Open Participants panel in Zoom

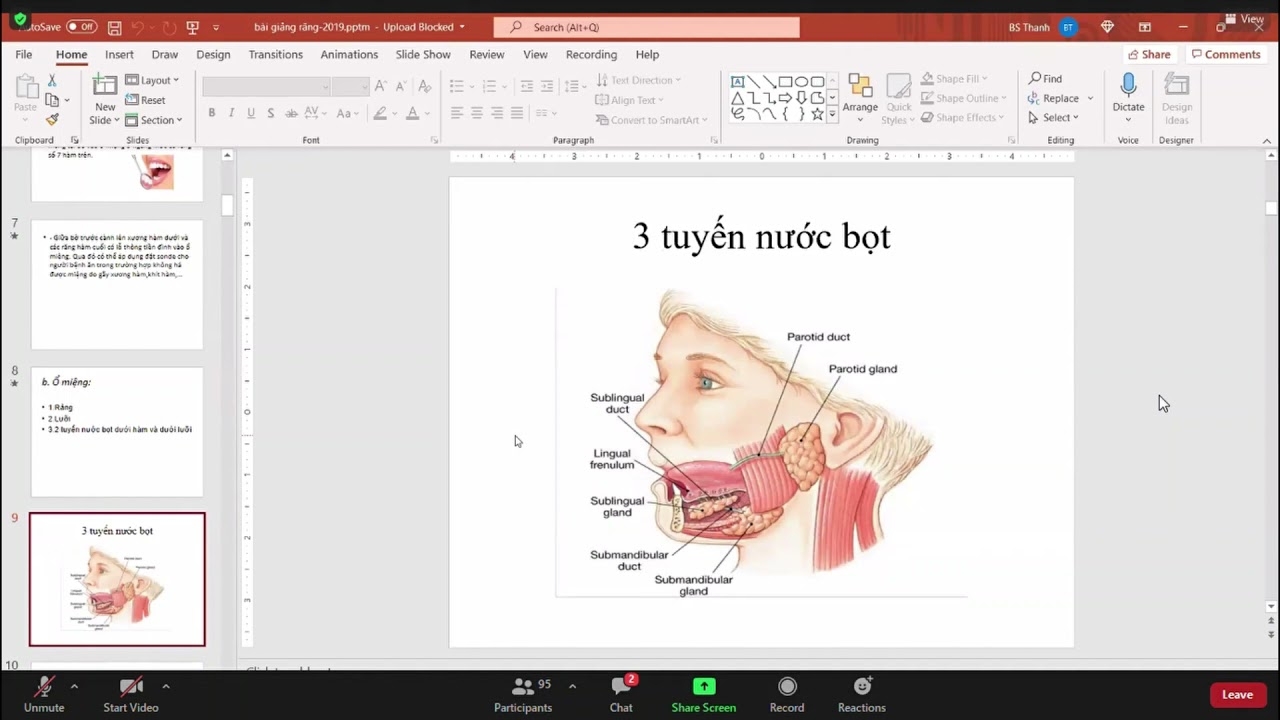(x=523, y=695)
